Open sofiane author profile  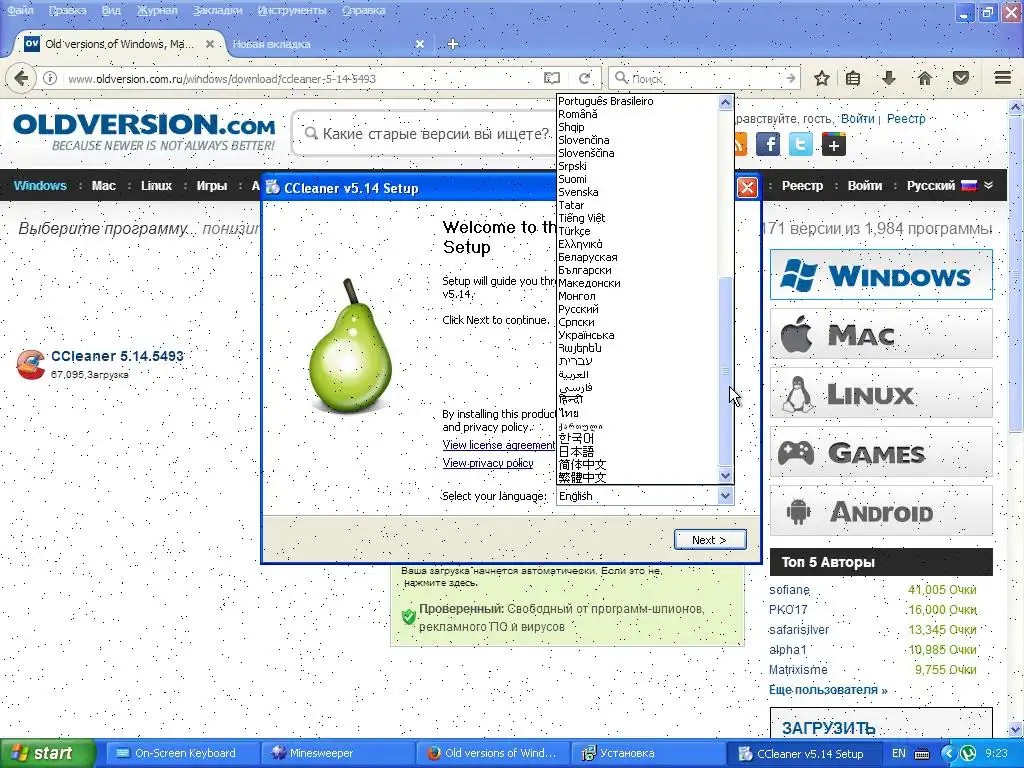(x=789, y=590)
